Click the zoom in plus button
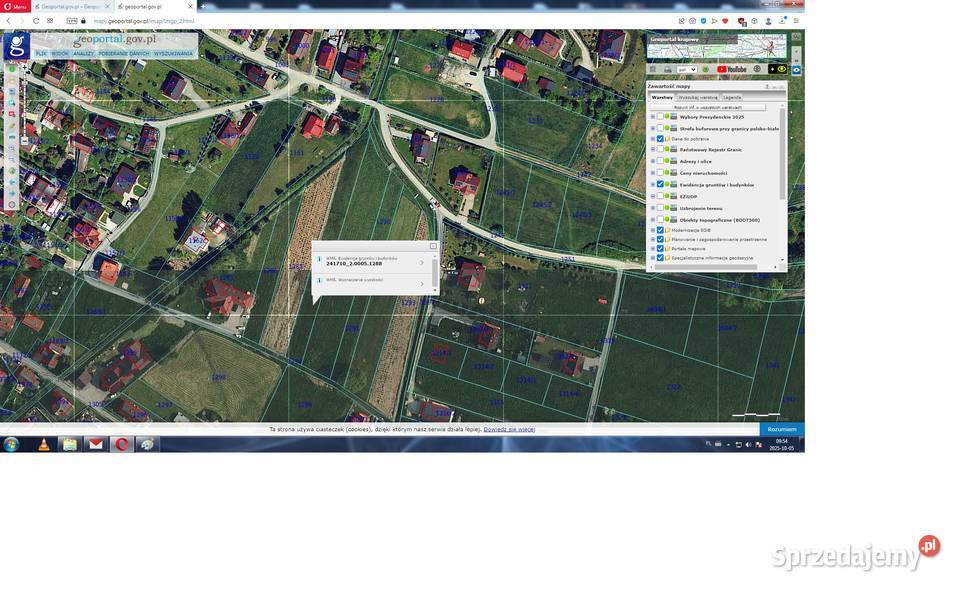 [x=25, y=69]
